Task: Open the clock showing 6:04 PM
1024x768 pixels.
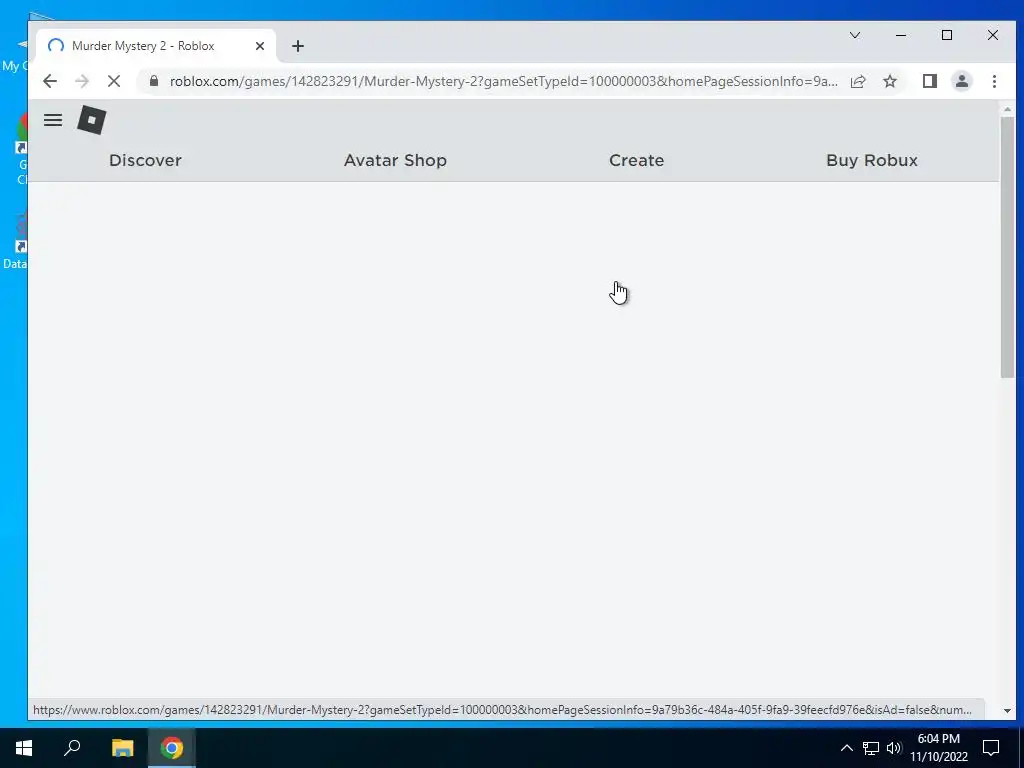Action: tap(938, 748)
